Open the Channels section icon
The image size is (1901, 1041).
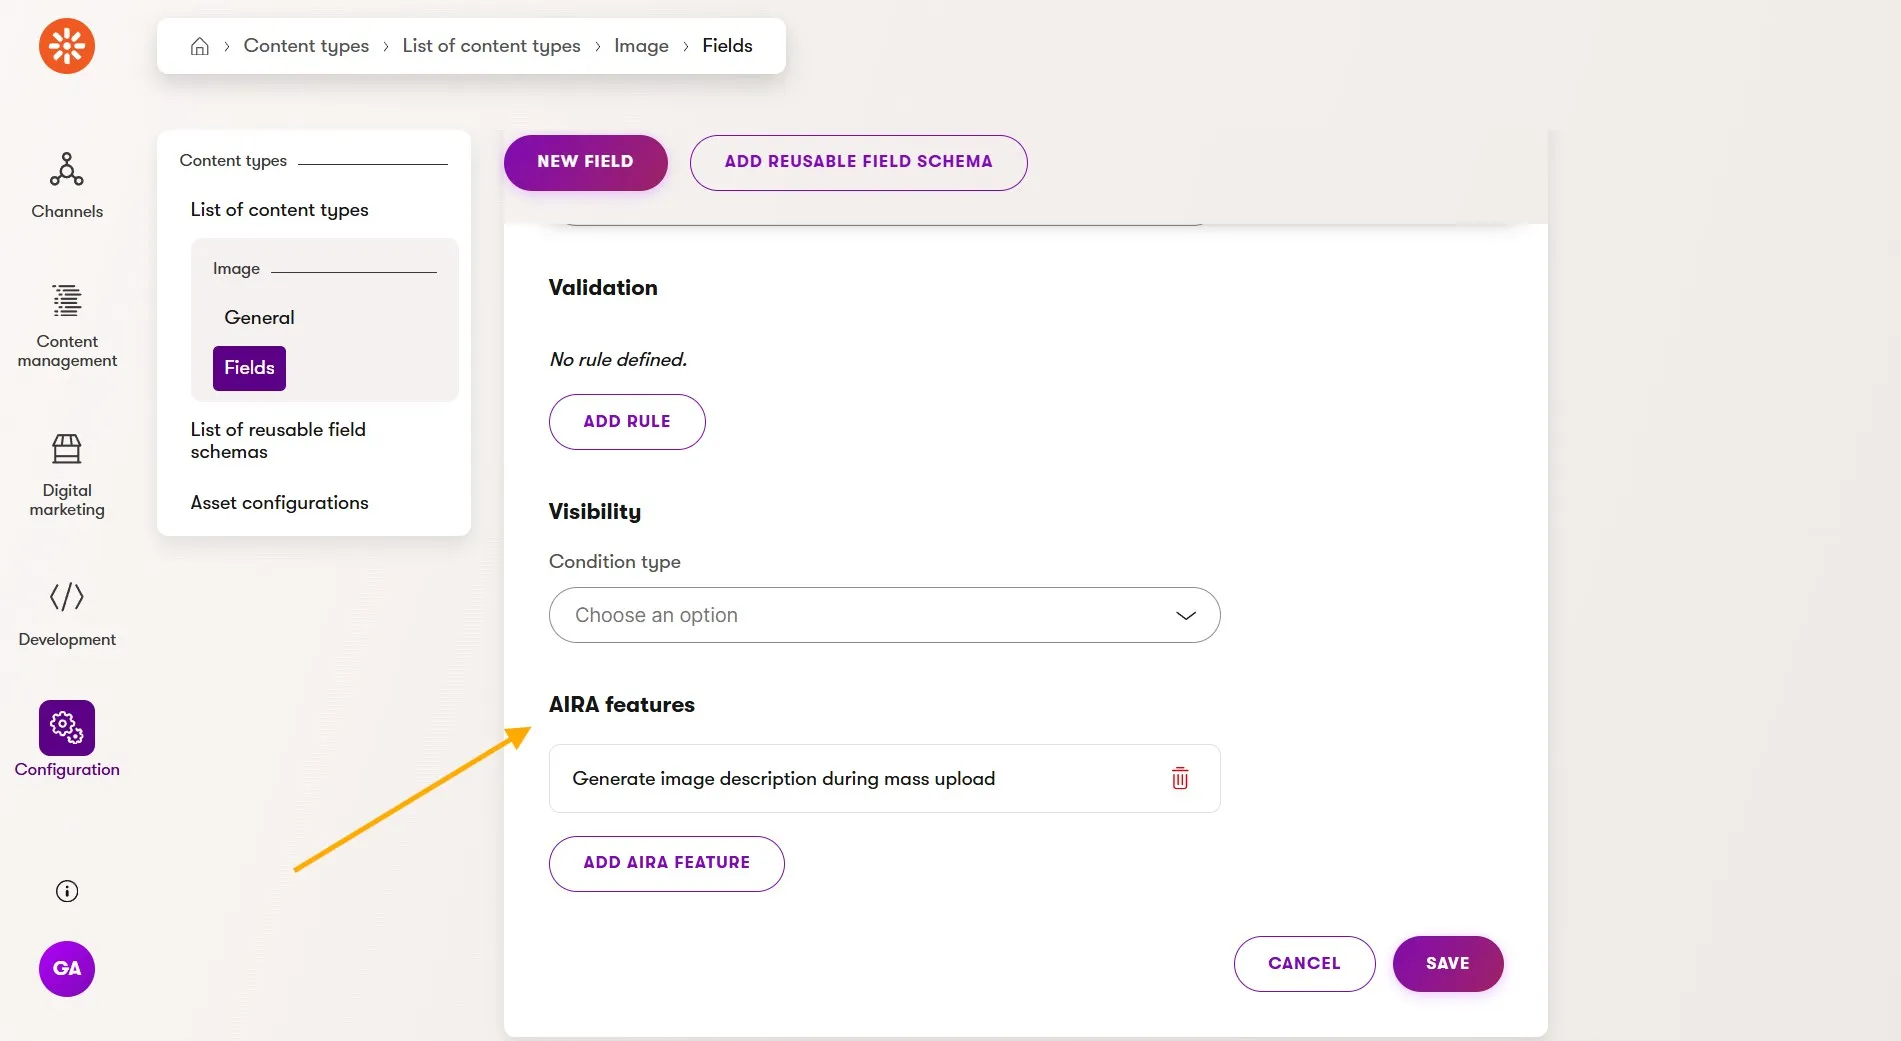(67, 169)
